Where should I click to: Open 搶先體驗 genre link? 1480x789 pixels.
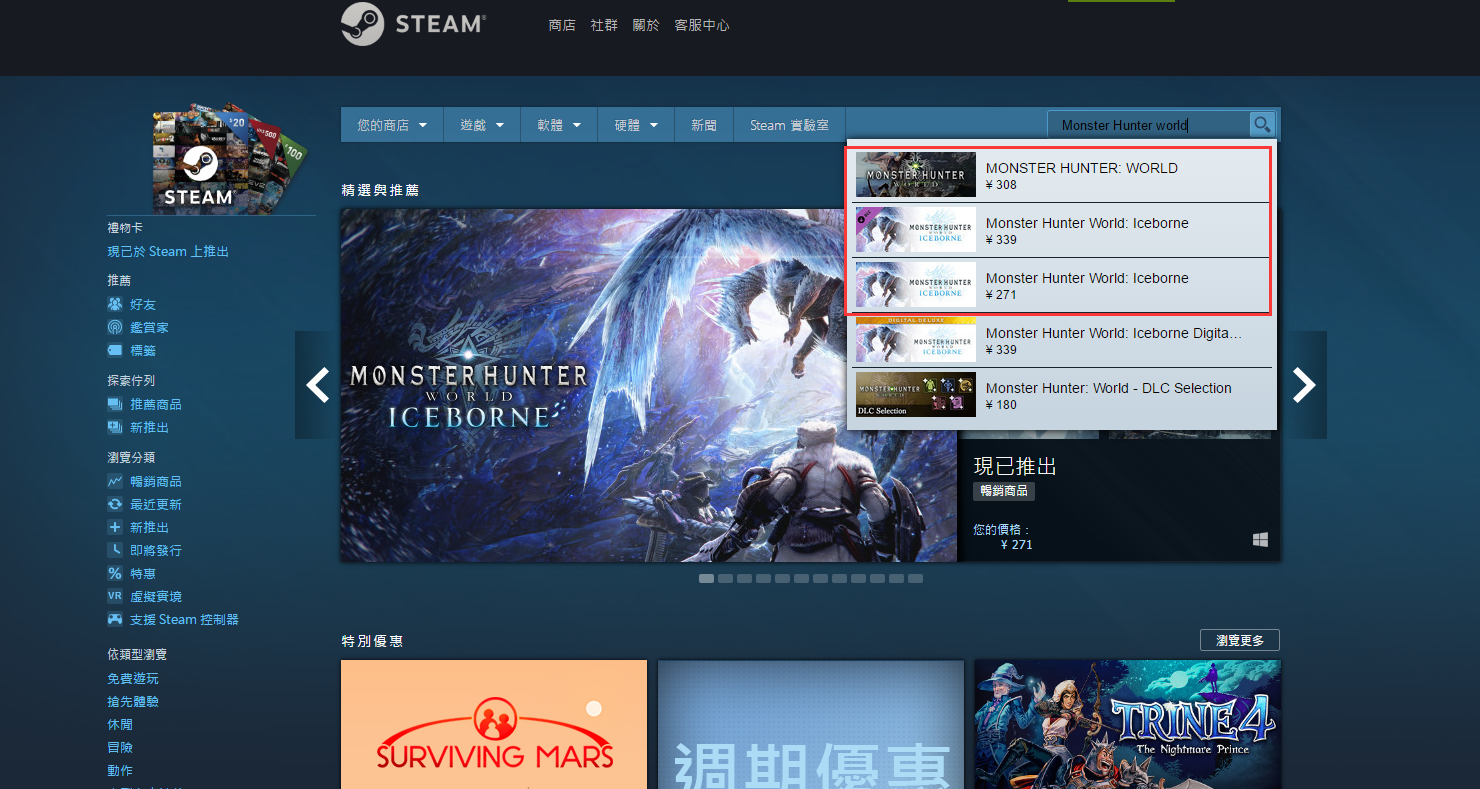pos(133,701)
